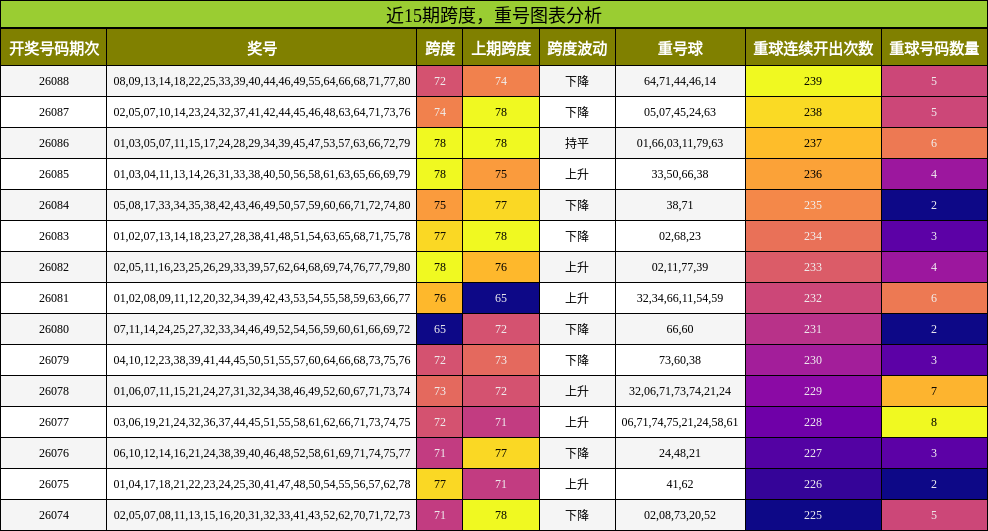Click the 奖号 number list in row 26080
Screen dimensions: 988x531
261,329
